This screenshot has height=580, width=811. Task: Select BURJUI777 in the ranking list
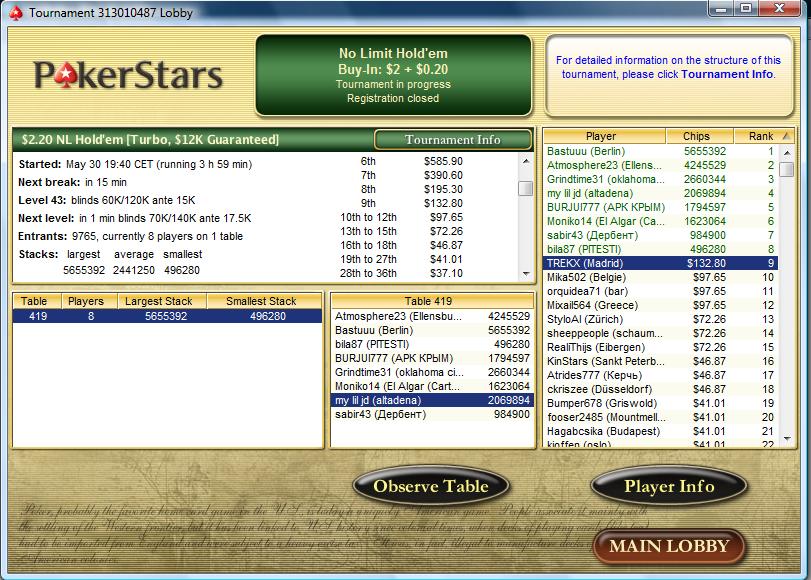[x=660, y=207]
